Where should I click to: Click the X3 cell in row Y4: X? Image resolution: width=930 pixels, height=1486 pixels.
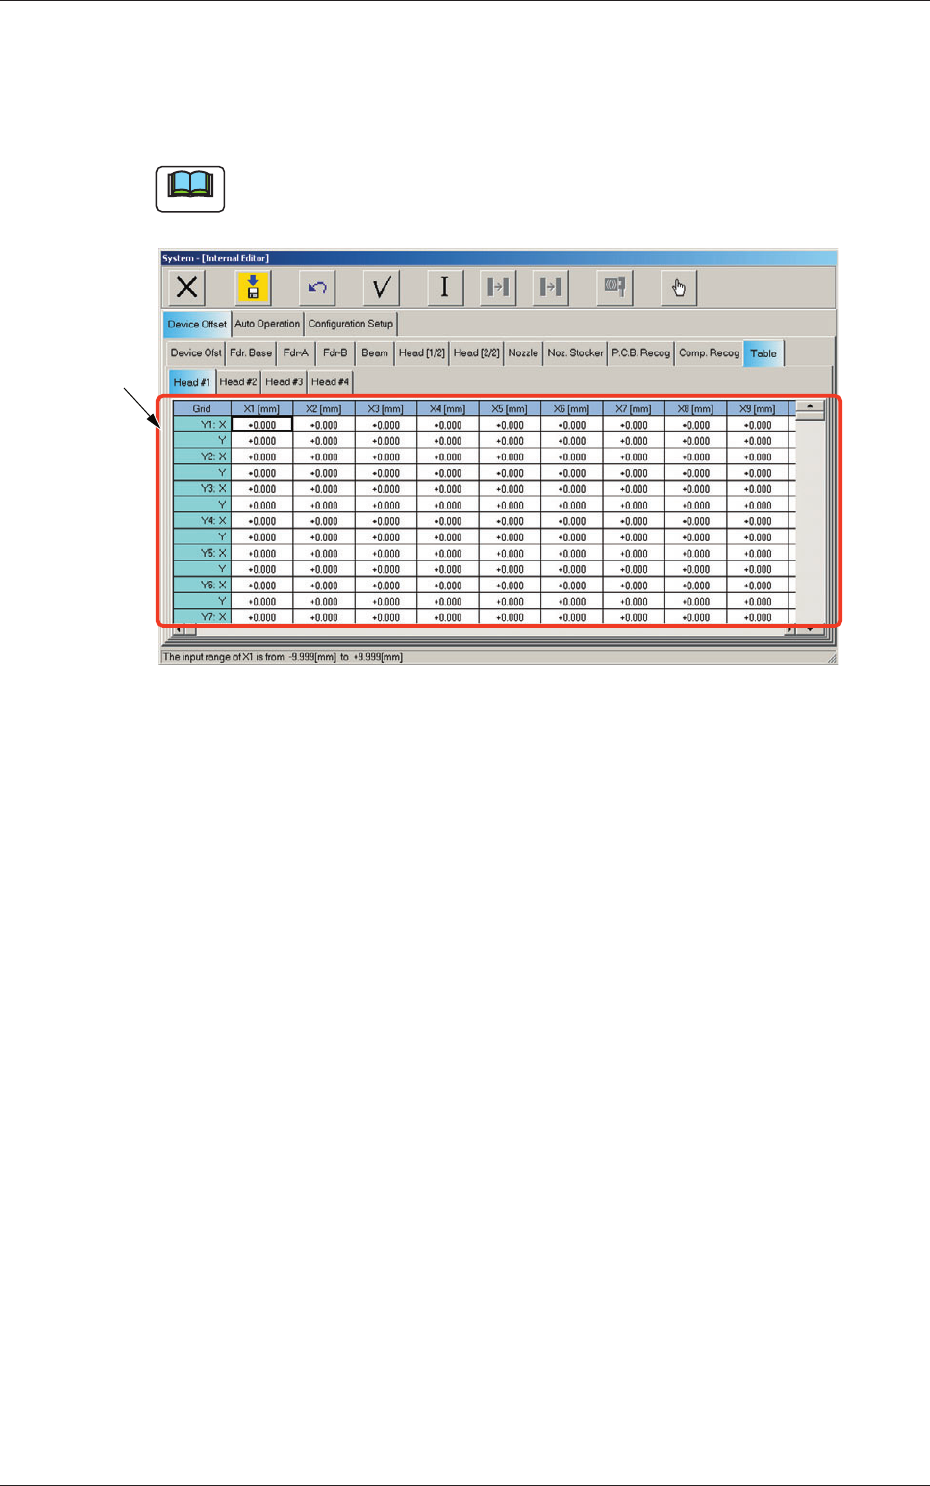386,521
